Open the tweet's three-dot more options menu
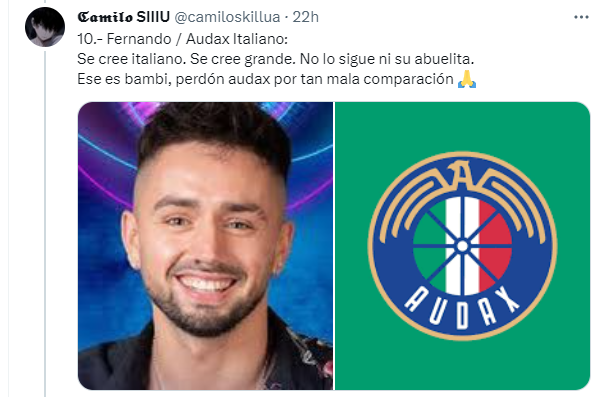Viewport: 598px width, 402px height. tap(581, 18)
